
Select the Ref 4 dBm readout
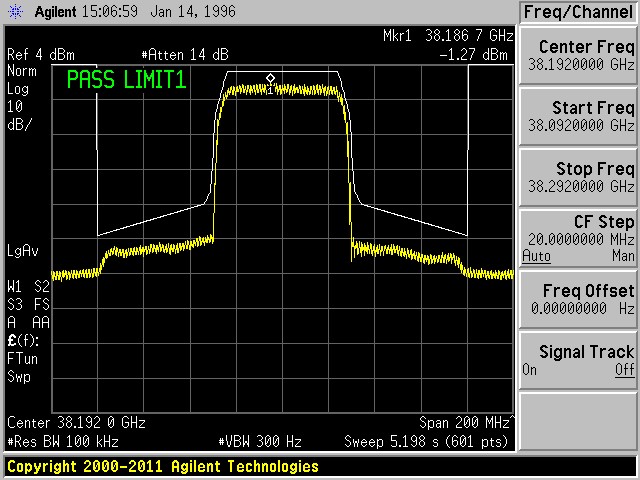[41, 55]
